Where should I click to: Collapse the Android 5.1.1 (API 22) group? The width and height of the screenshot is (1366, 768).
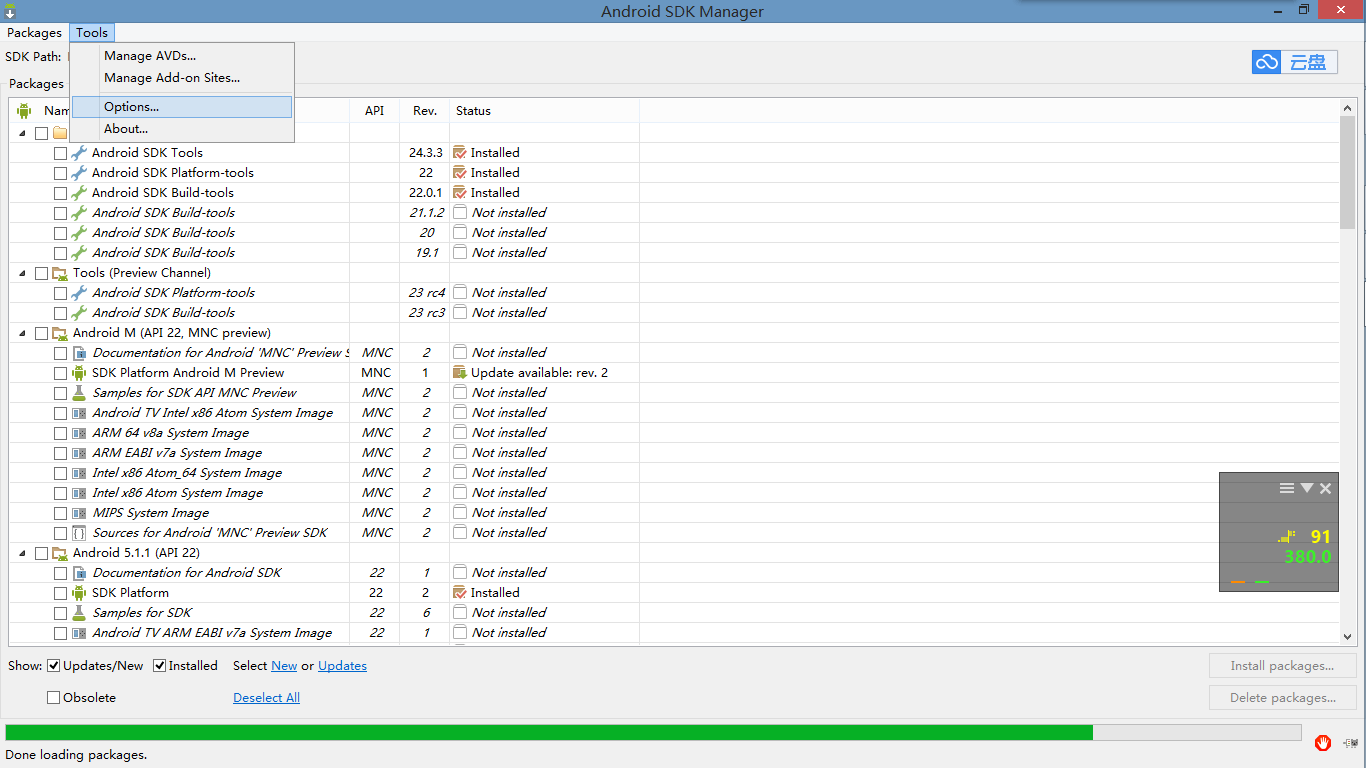tap(23, 553)
